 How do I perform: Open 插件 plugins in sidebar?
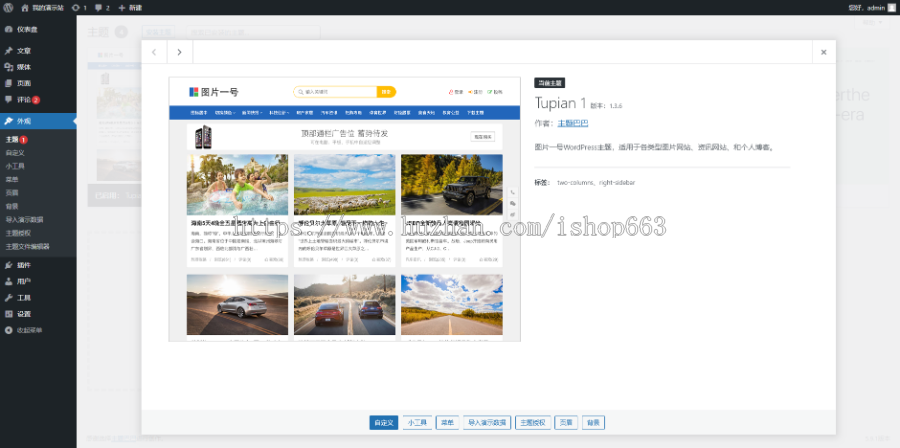click(x=38, y=265)
